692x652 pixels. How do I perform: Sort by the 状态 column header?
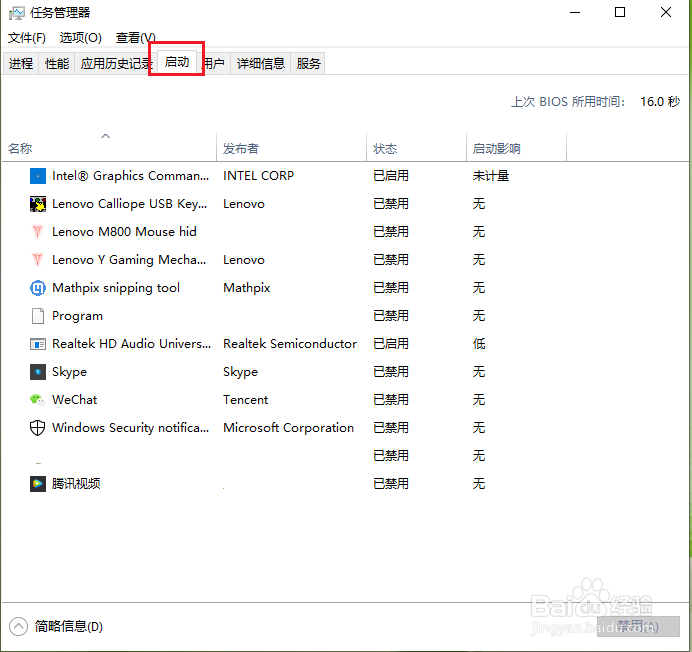[416, 148]
